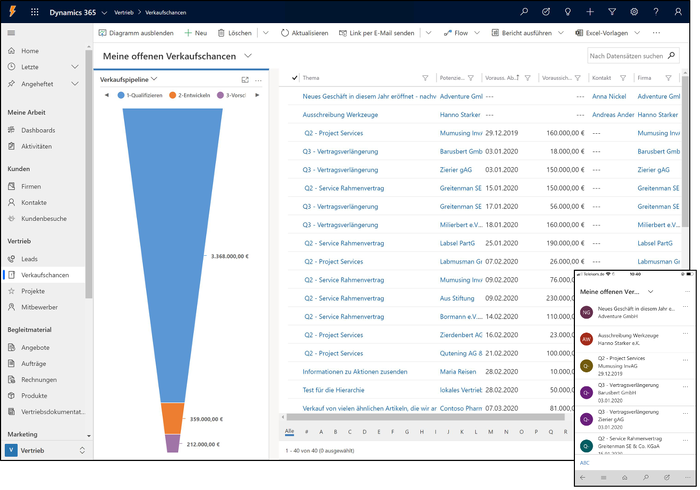Screen dimensions: 700x490
Task: Click Diagramm ausblenden button
Action: 136,33
